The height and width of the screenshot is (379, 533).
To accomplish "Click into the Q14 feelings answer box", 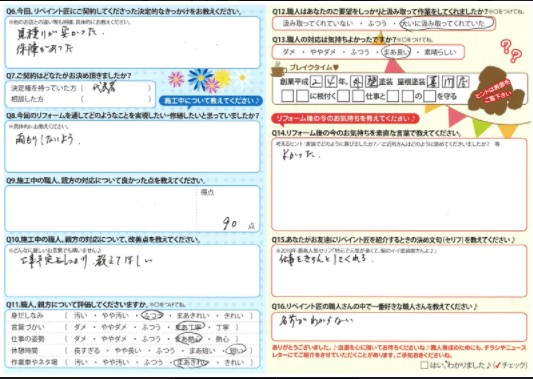I will coord(399,185).
